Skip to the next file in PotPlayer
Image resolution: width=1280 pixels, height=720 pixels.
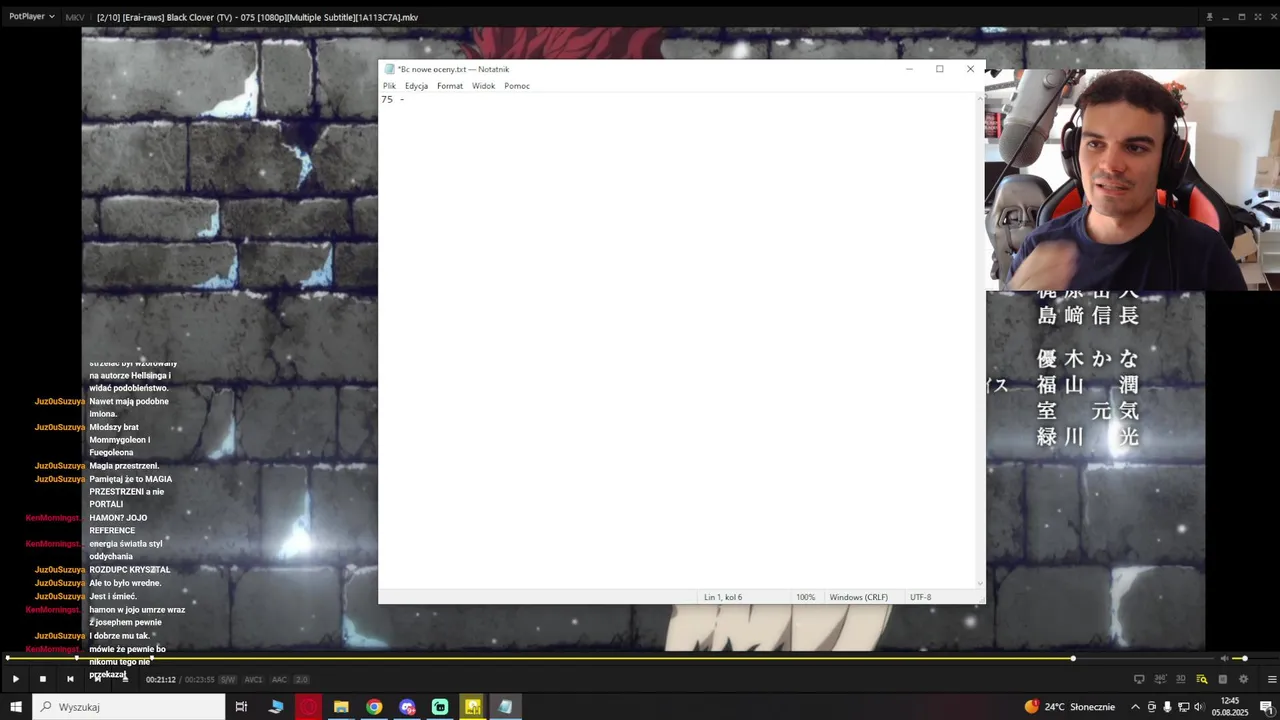point(98,679)
